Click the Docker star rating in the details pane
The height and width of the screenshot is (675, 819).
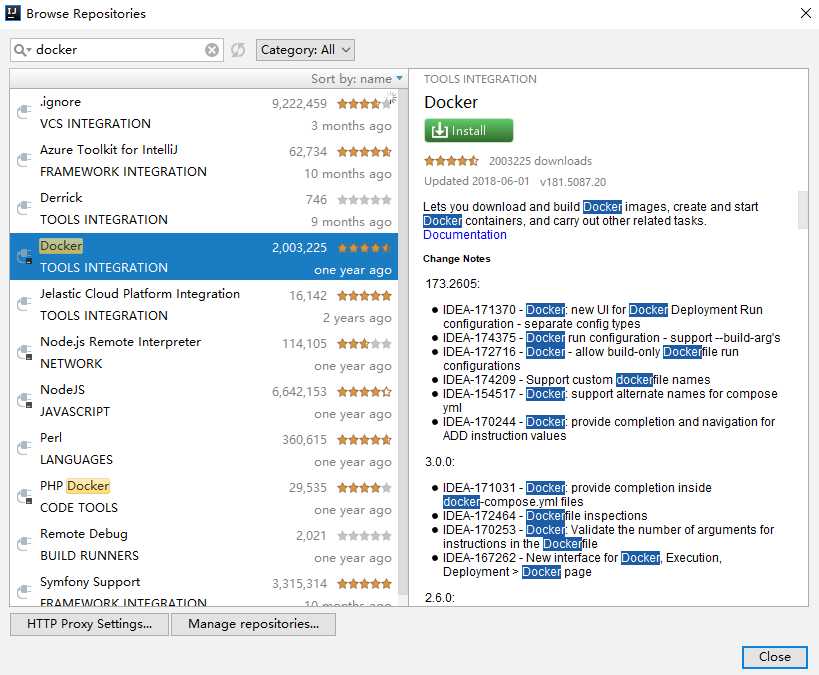click(x=451, y=161)
